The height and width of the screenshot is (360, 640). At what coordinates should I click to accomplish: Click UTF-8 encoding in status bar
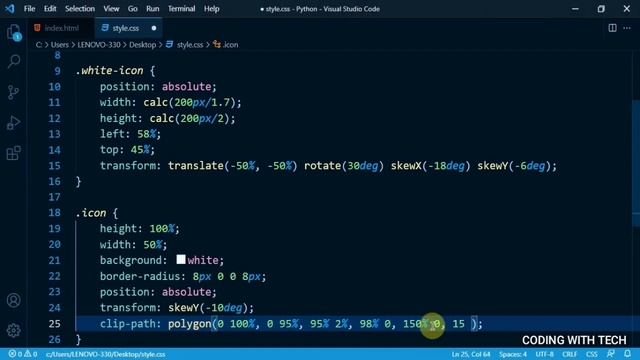(x=544, y=354)
